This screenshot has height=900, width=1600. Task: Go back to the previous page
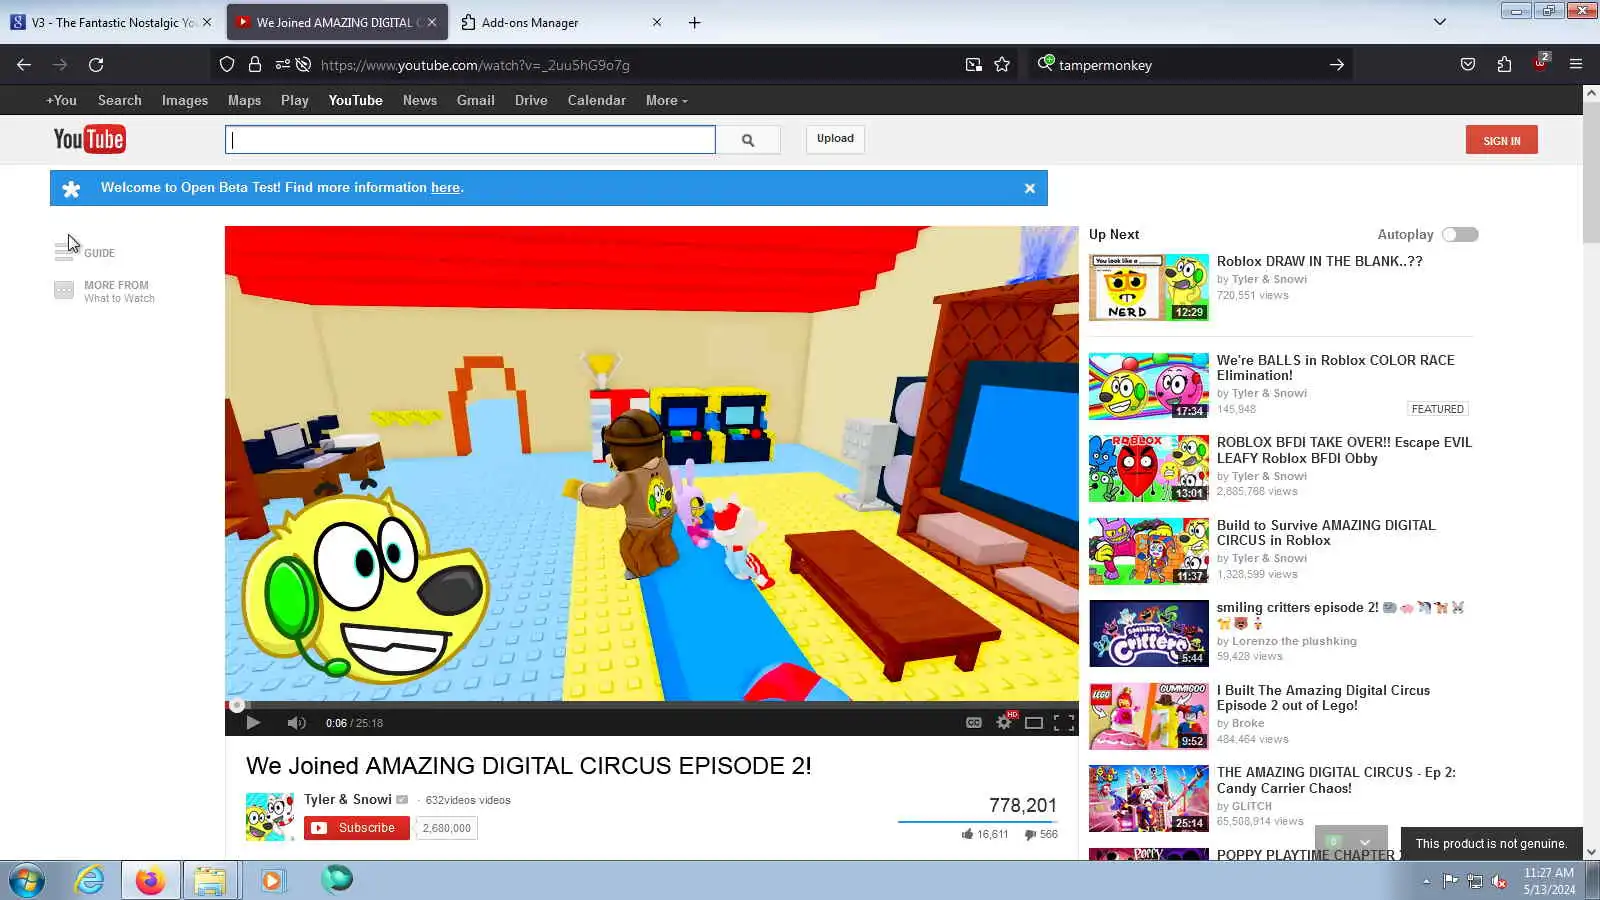[24, 65]
